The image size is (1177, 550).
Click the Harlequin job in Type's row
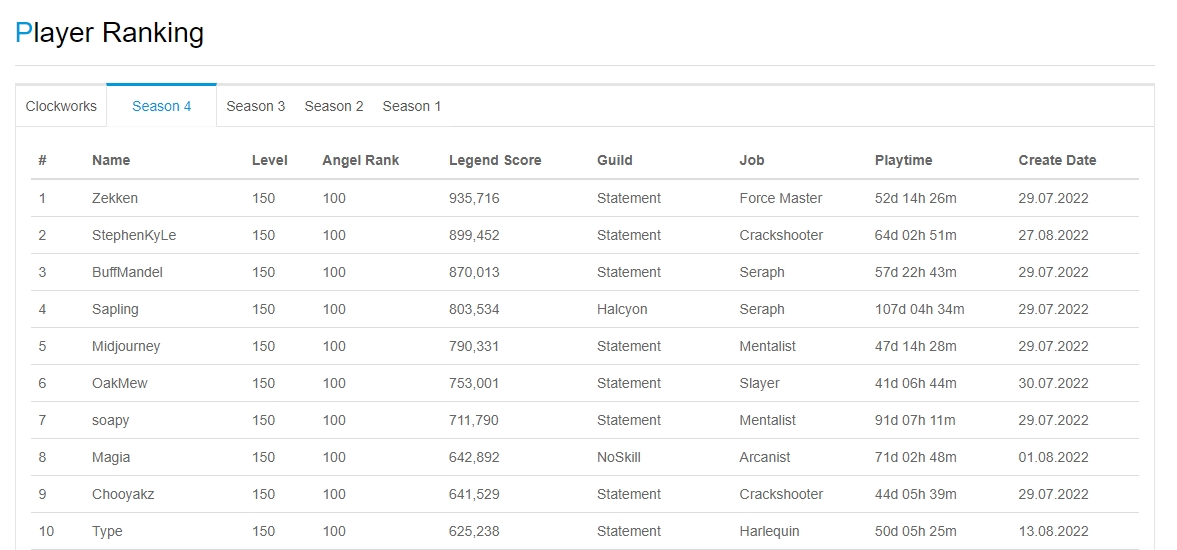click(x=769, y=531)
